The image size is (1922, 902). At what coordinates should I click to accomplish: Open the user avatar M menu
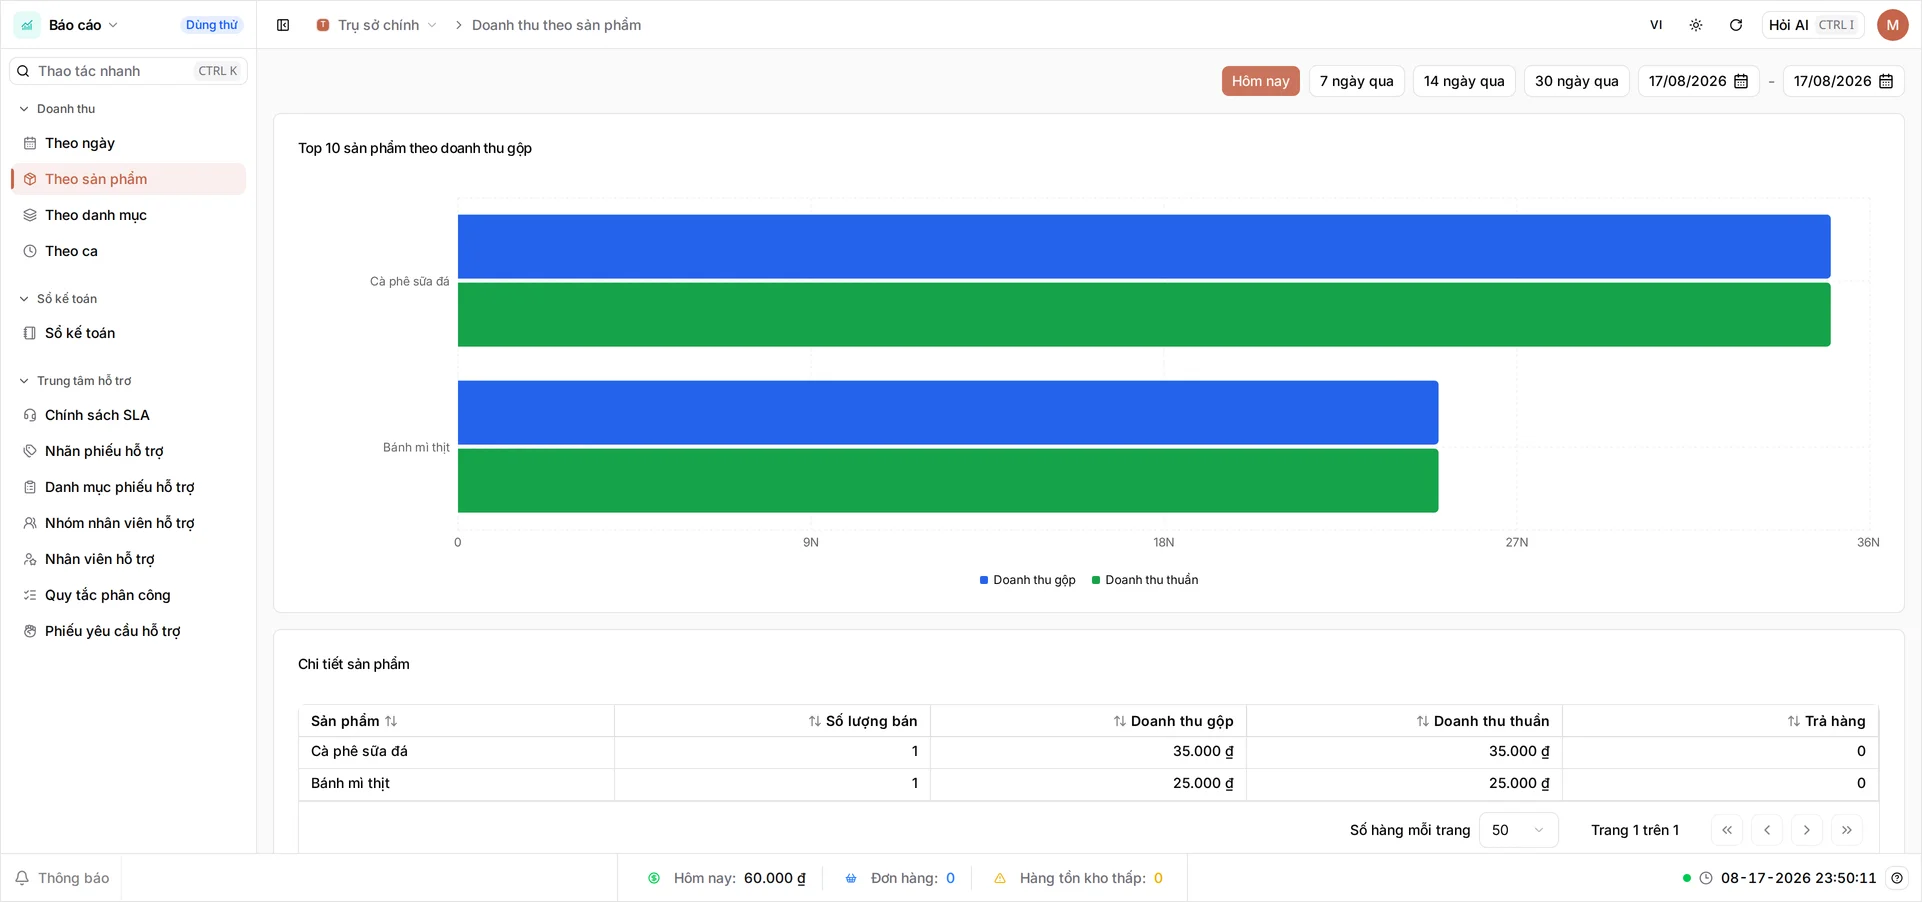click(1892, 25)
